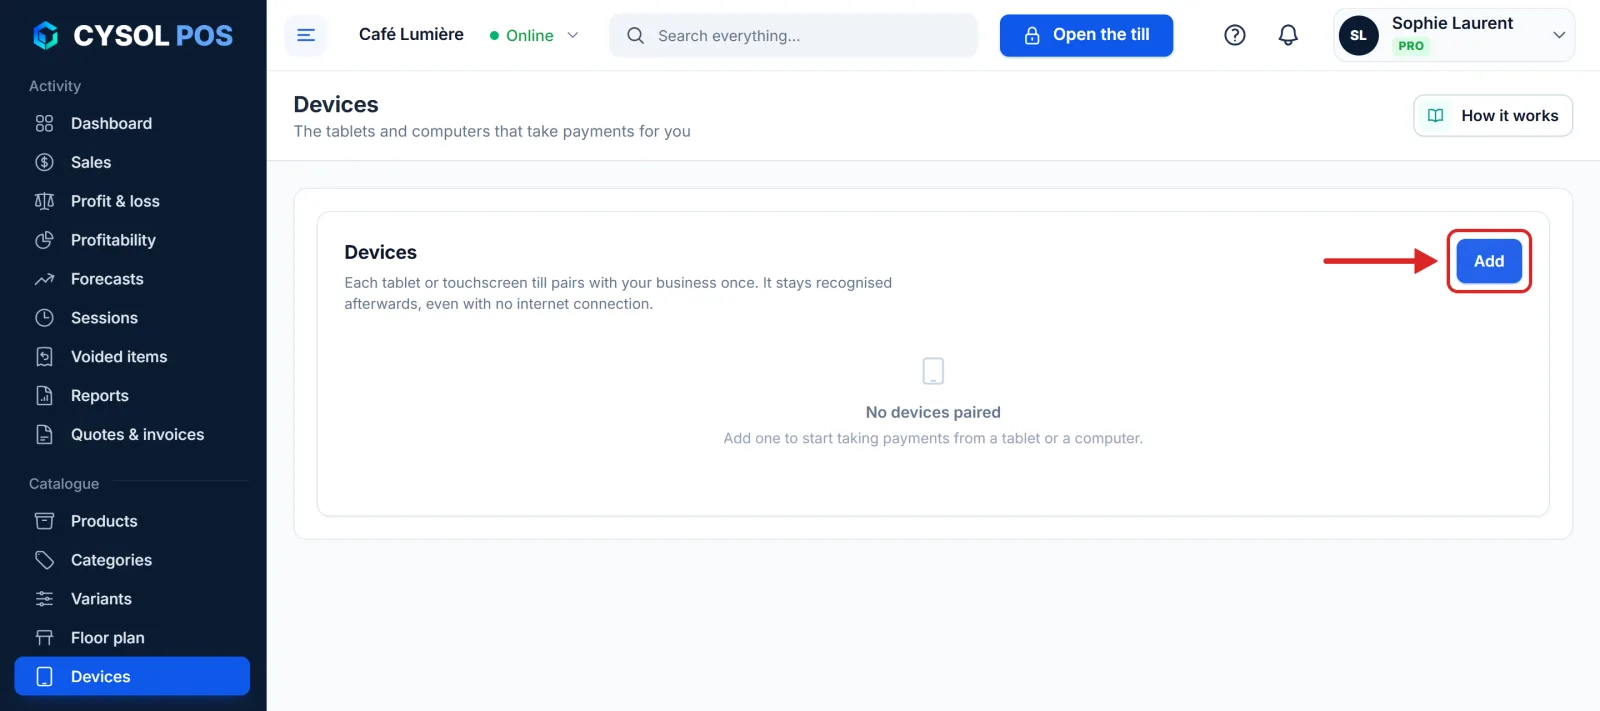Navigate to Floor plan

click(132, 638)
